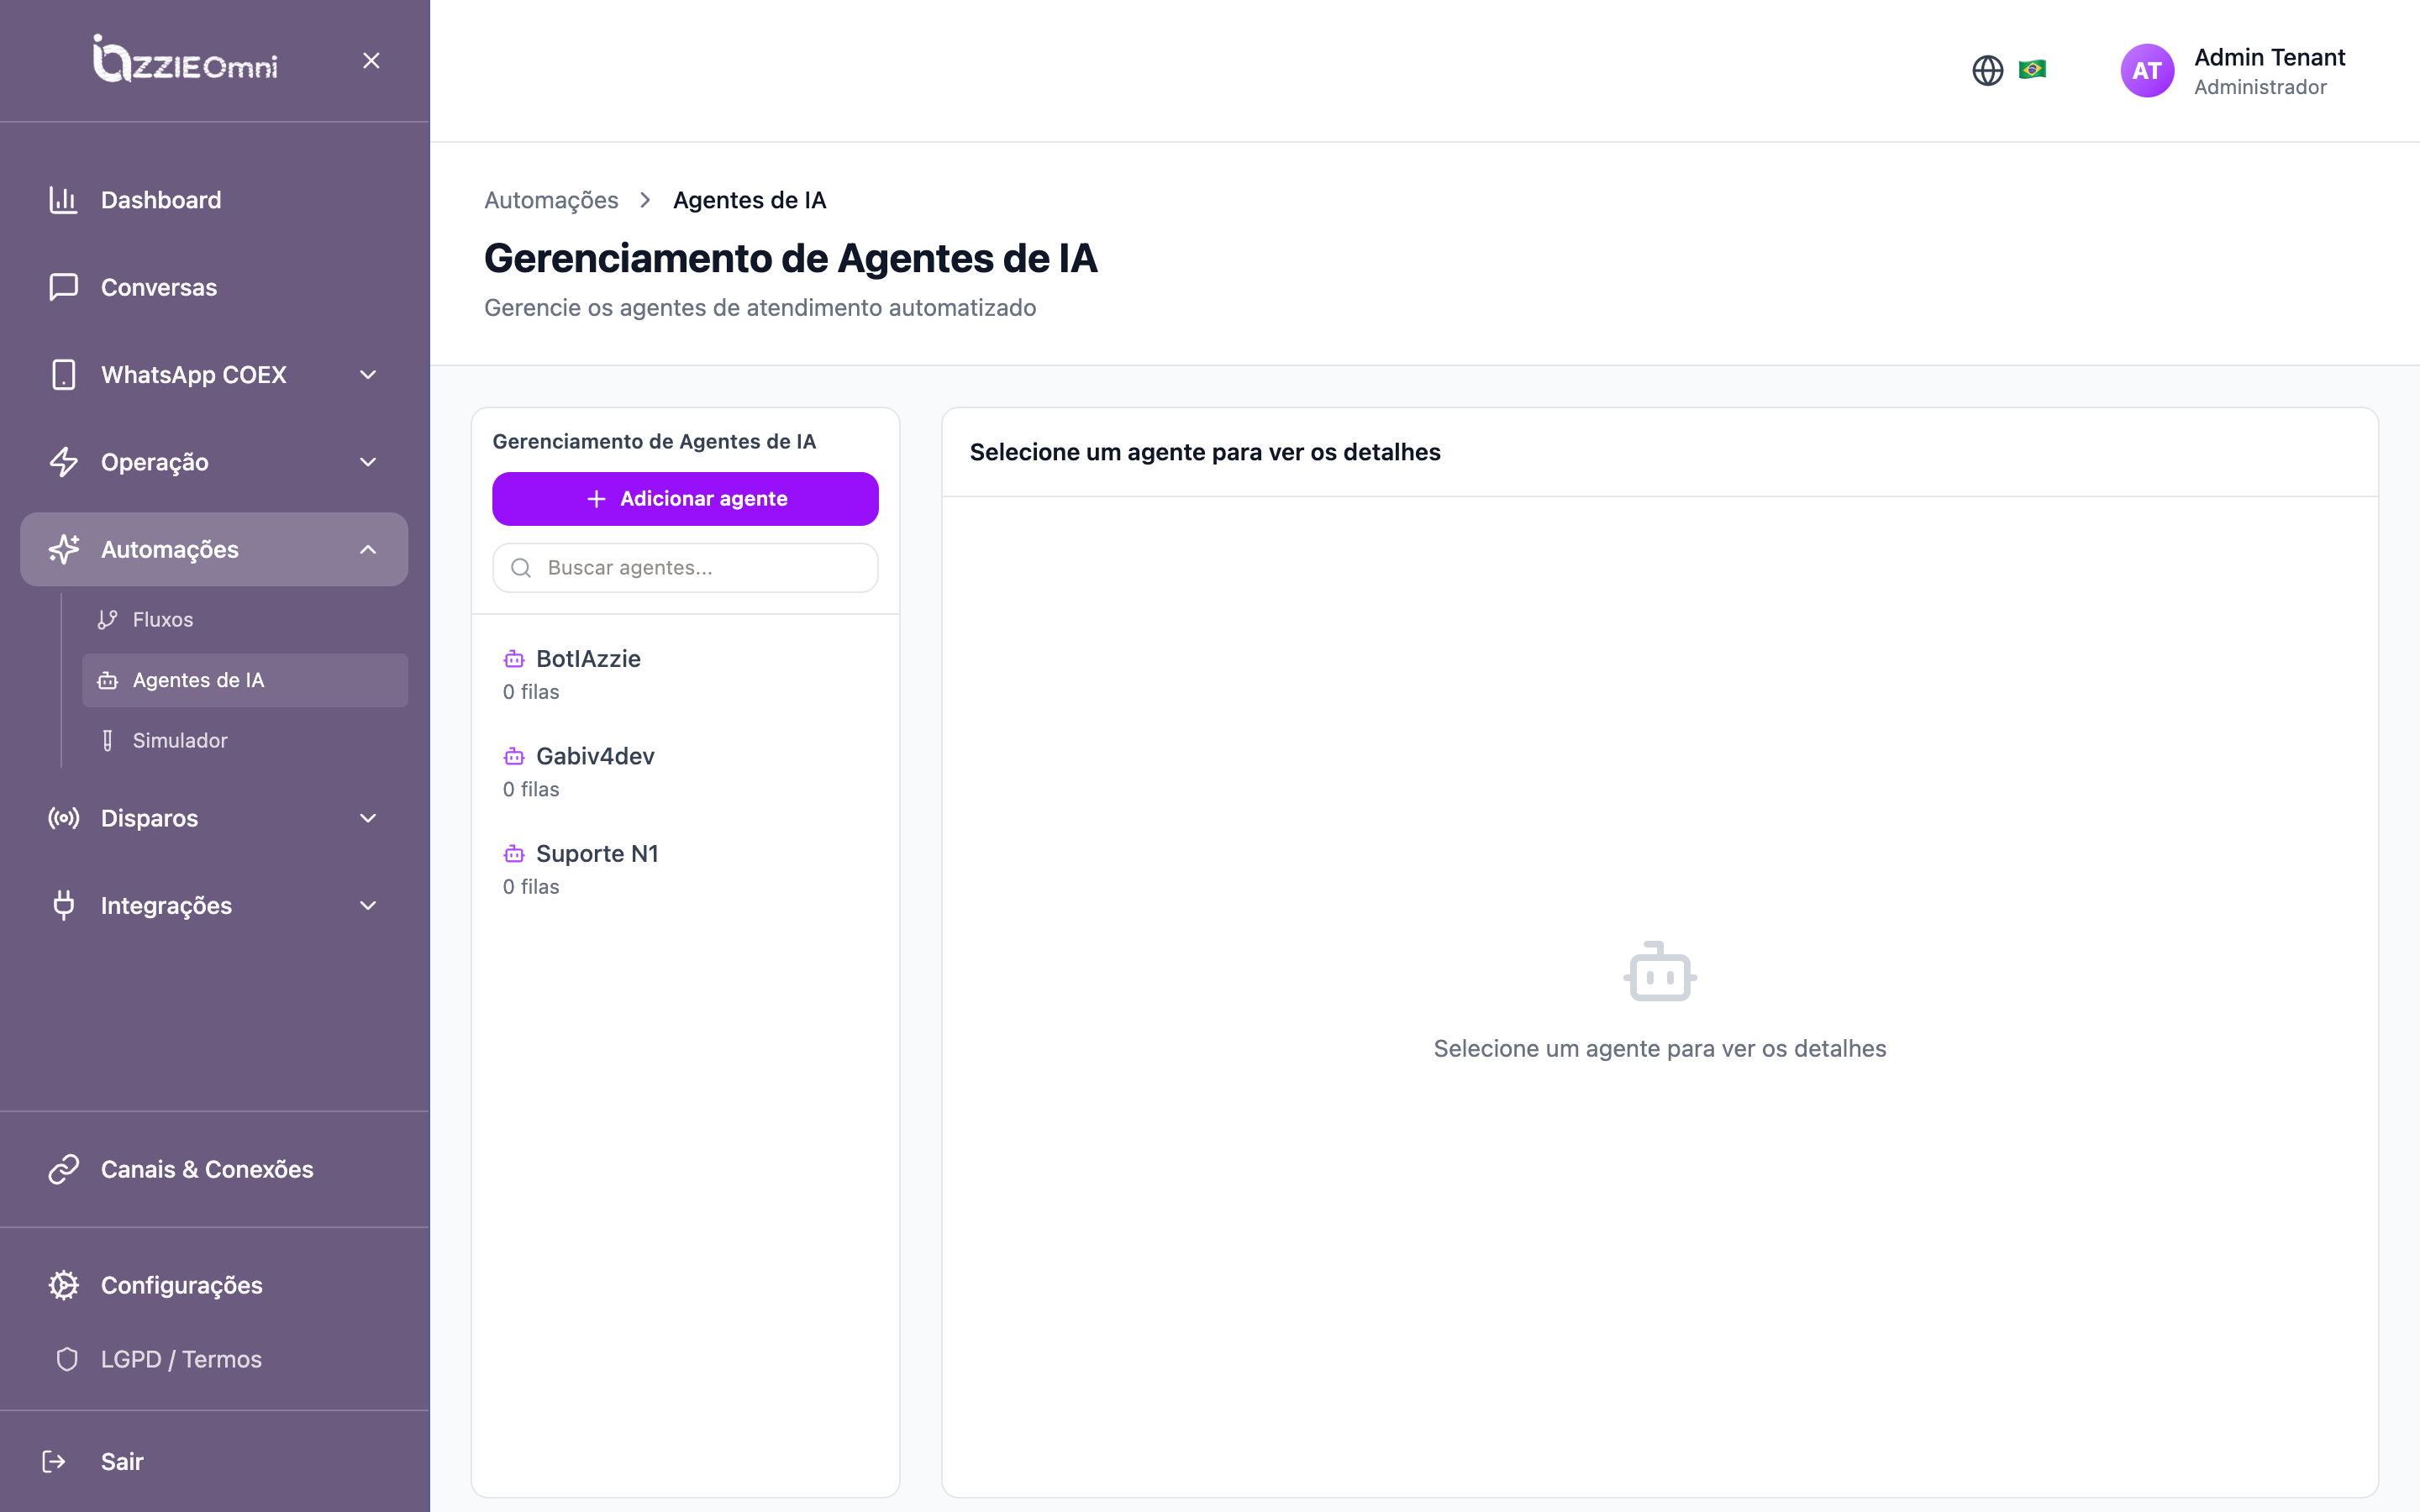Open the Simulador submenu item
This screenshot has width=2420, height=1512.
pos(245,741)
